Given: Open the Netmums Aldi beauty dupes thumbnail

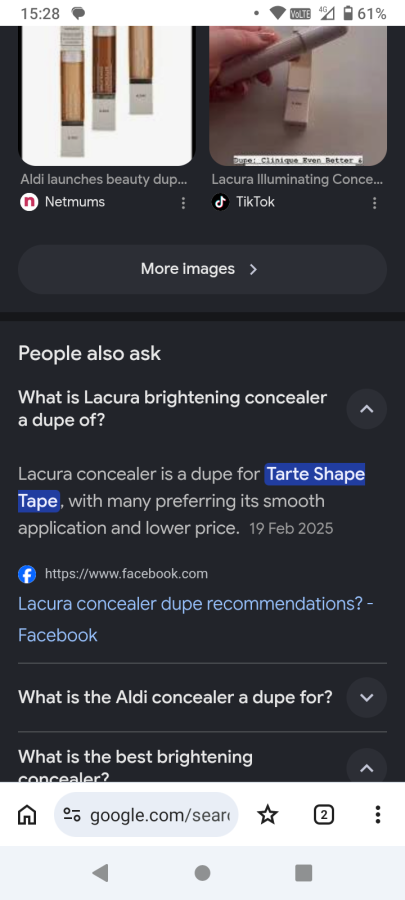Looking at the screenshot, I should [x=107, y=96].
